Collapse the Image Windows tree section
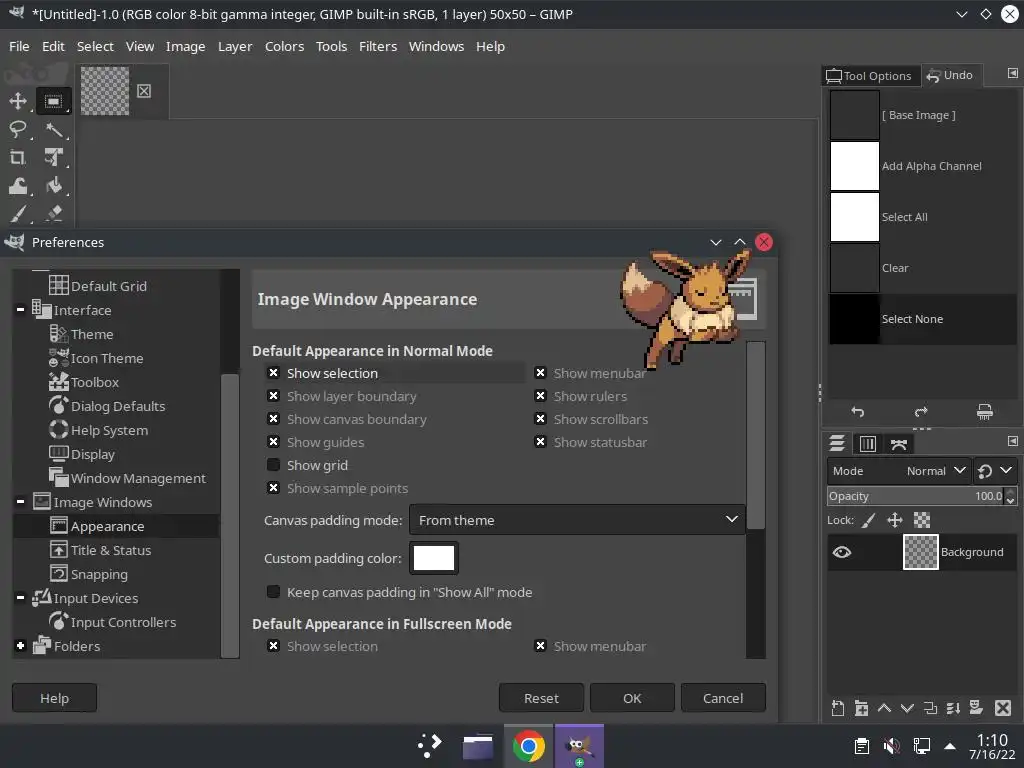 20,502
